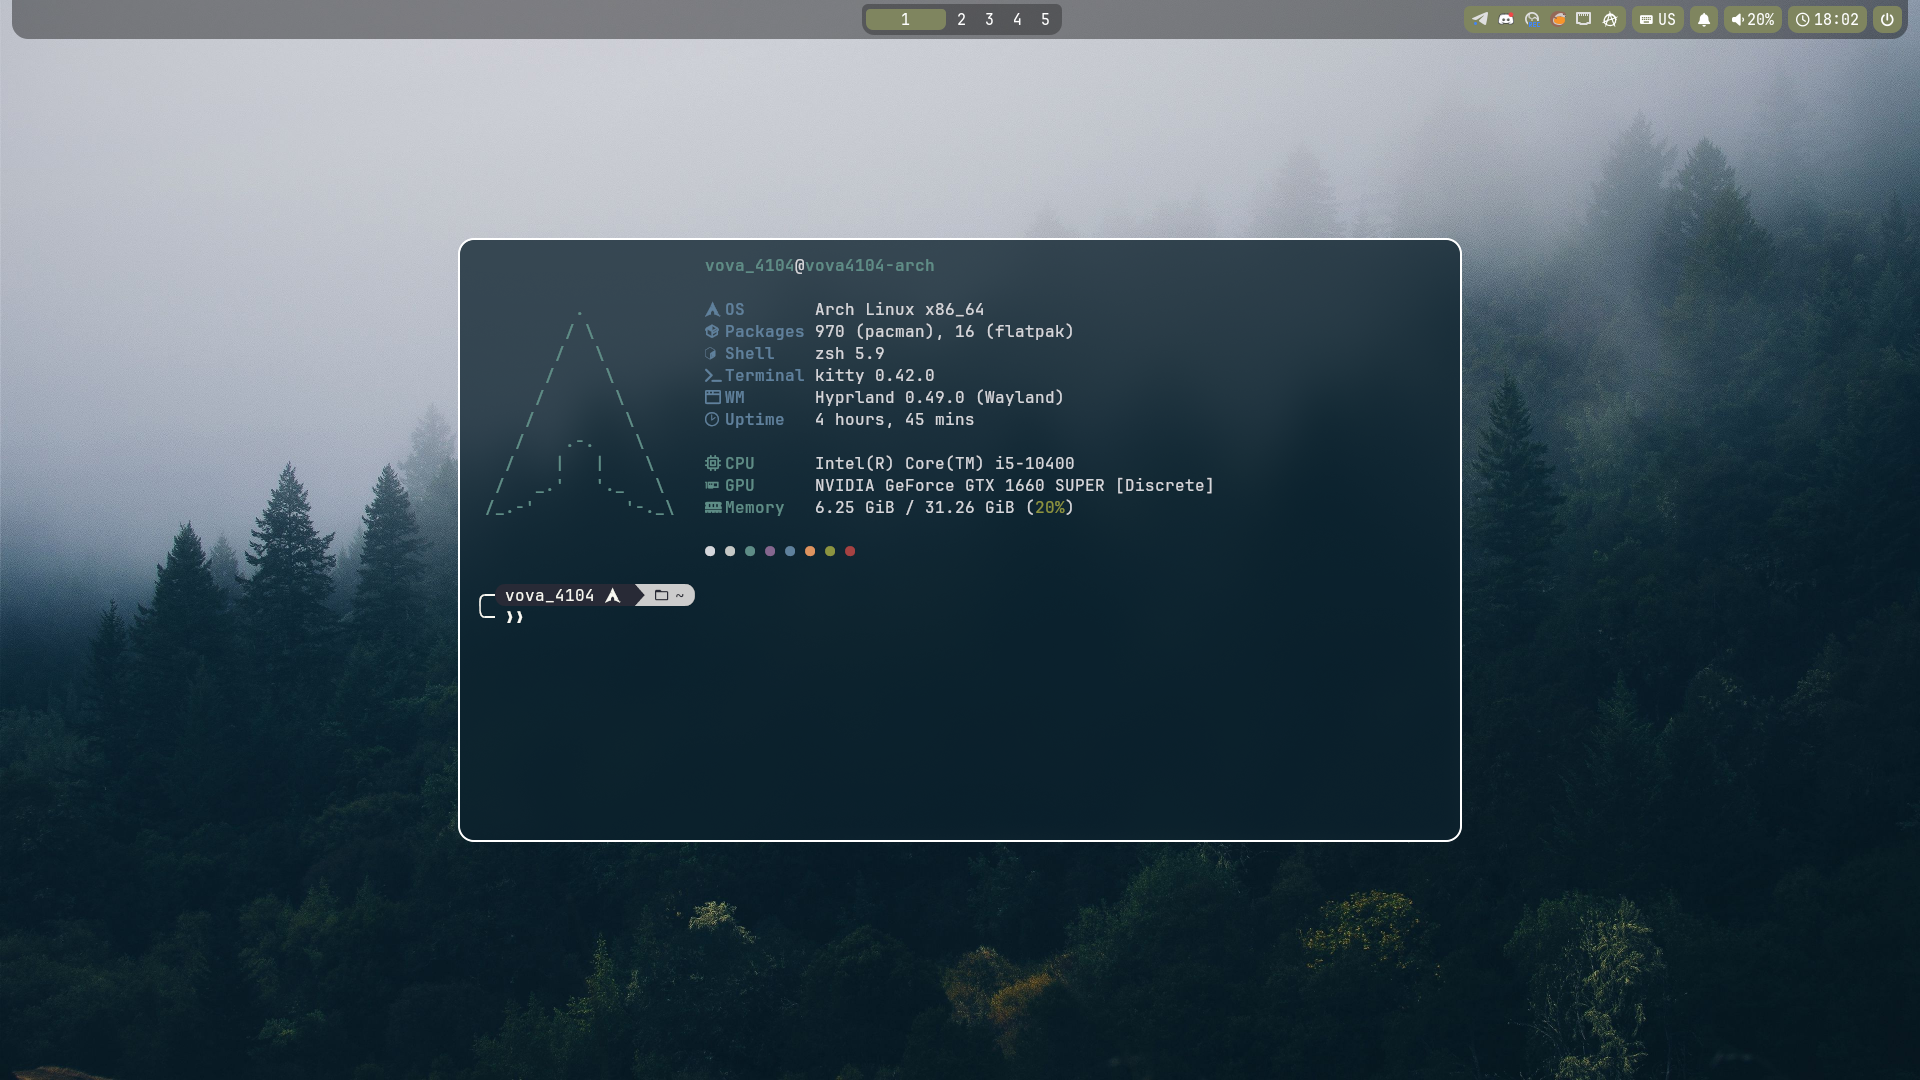Switch to workspace 5
Screen dimensions: 1920x1080
coord(1045,19)
